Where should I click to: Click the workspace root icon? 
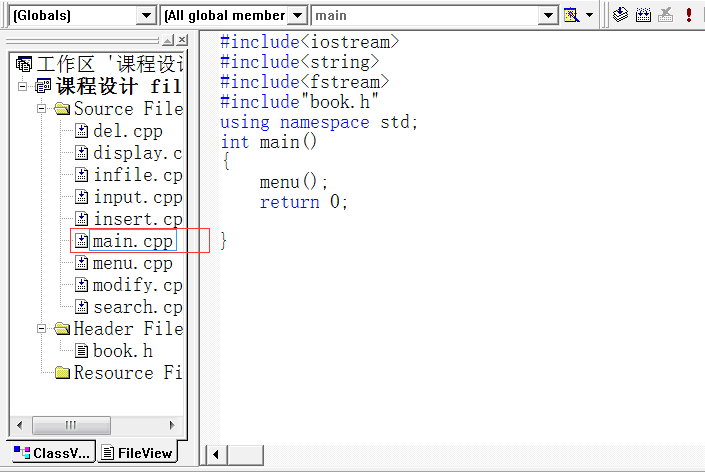(24, 64)
